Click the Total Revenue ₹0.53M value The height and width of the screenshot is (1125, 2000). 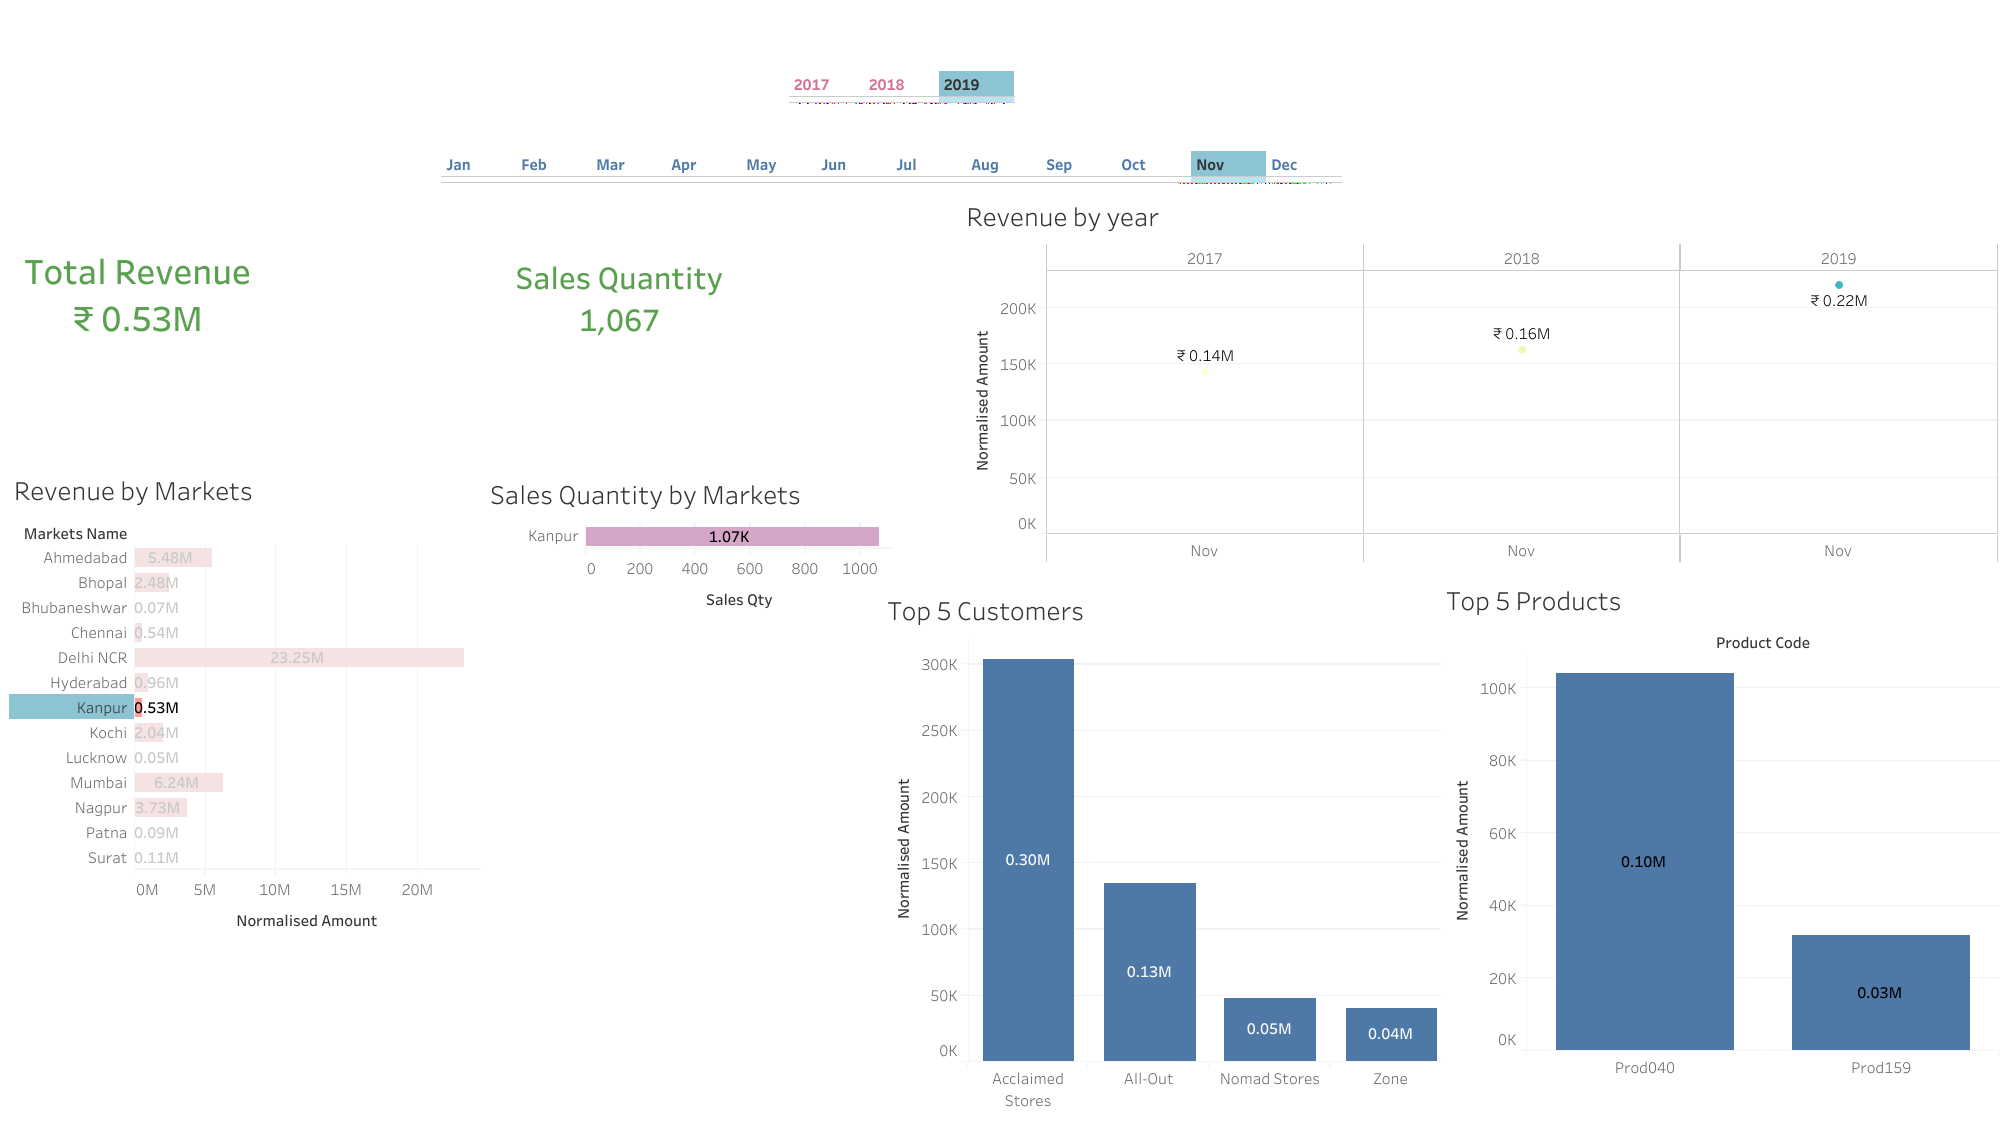[137, 320]
